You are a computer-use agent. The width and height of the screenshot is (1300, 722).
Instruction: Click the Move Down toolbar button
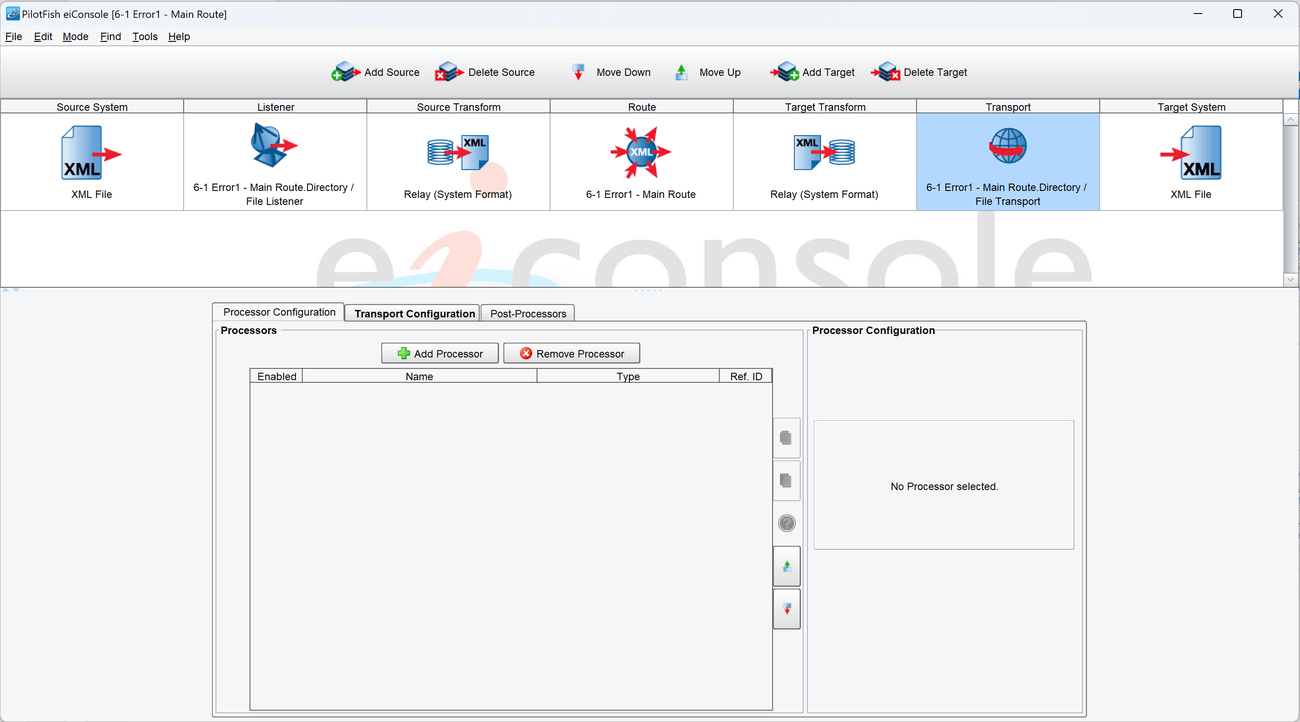point(610,72)
